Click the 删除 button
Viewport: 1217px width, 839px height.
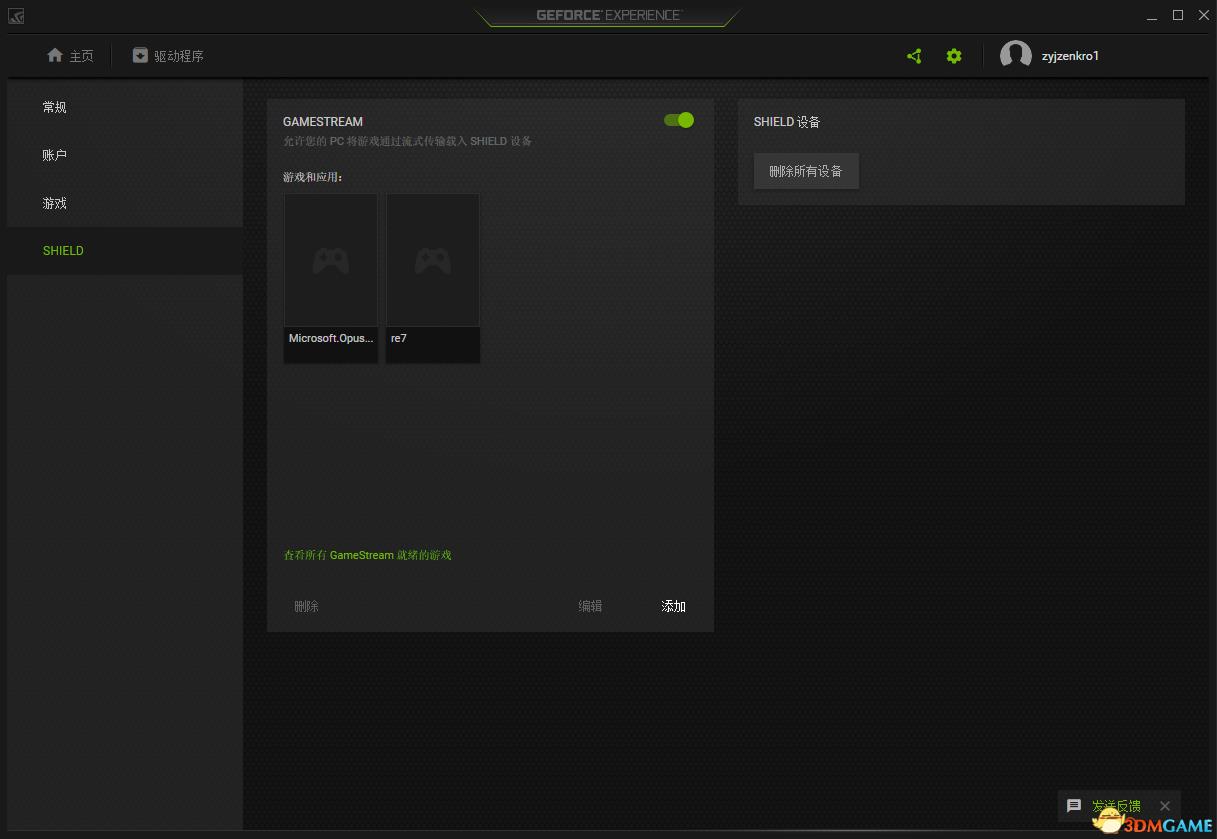[x=306, y=606]
